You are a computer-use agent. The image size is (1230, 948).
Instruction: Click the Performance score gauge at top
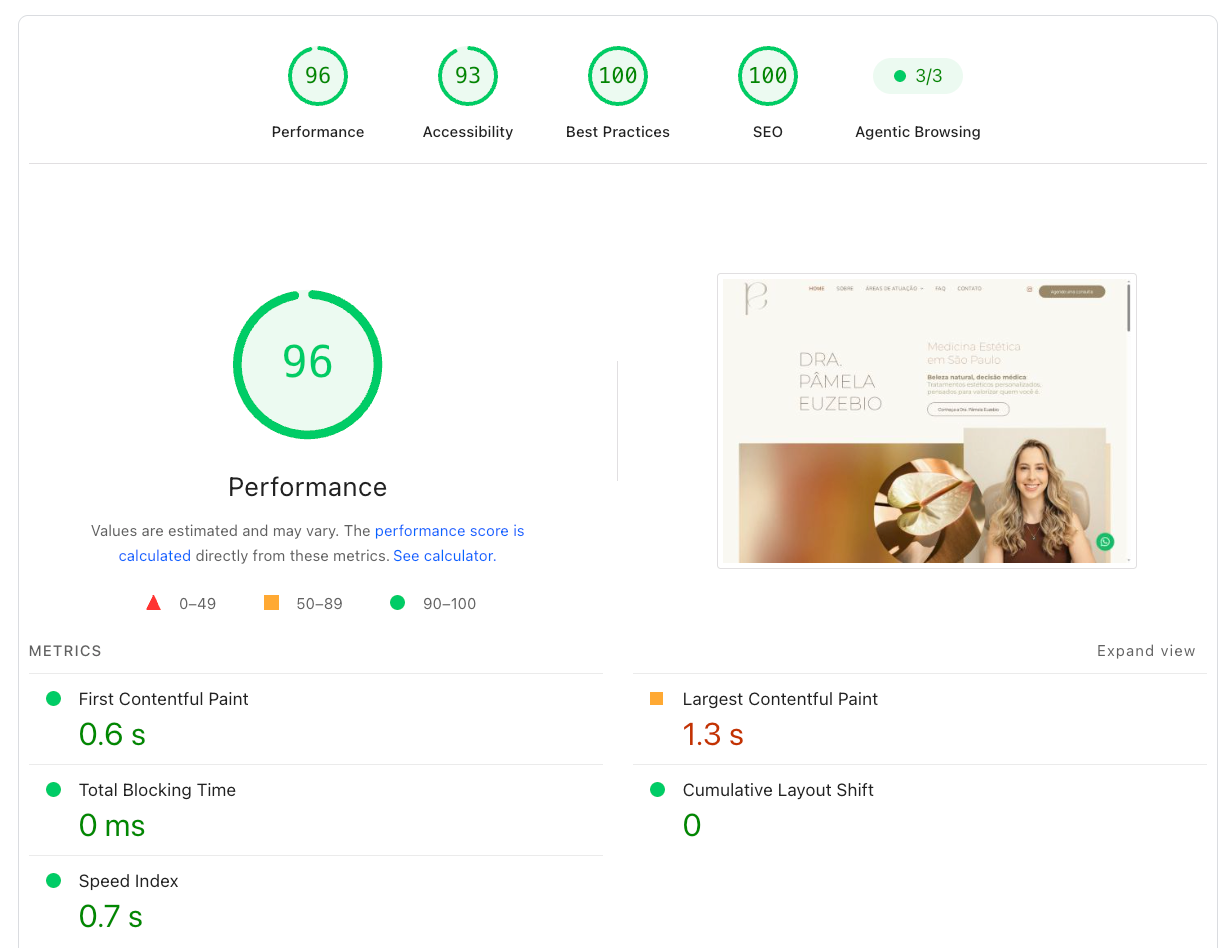point(318,76)
